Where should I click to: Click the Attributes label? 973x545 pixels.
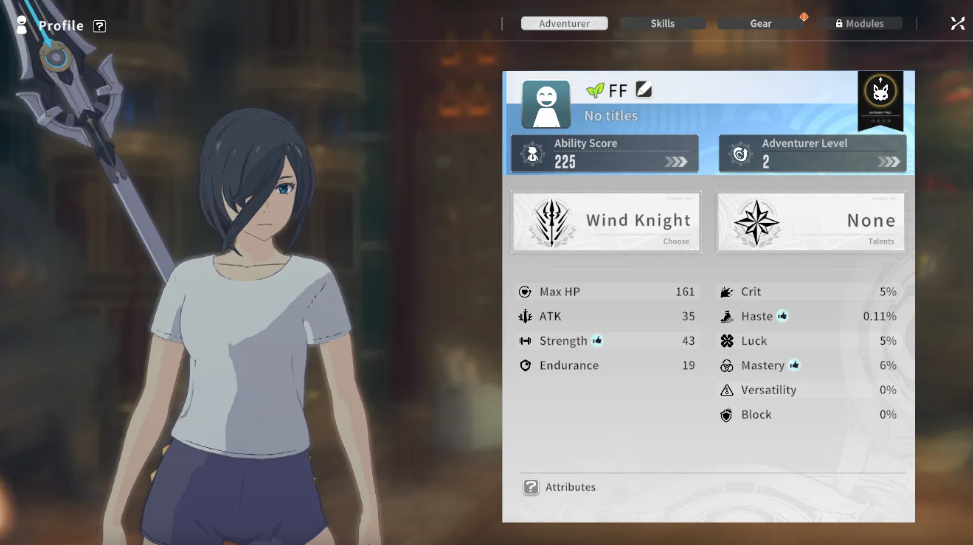[570, 487]
